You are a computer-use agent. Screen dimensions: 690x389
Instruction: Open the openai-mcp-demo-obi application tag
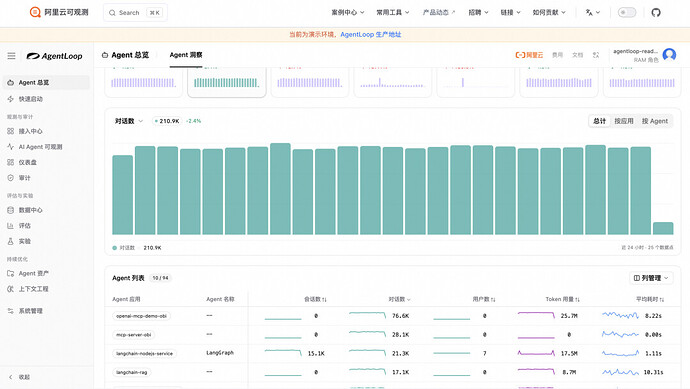point(141,316)
